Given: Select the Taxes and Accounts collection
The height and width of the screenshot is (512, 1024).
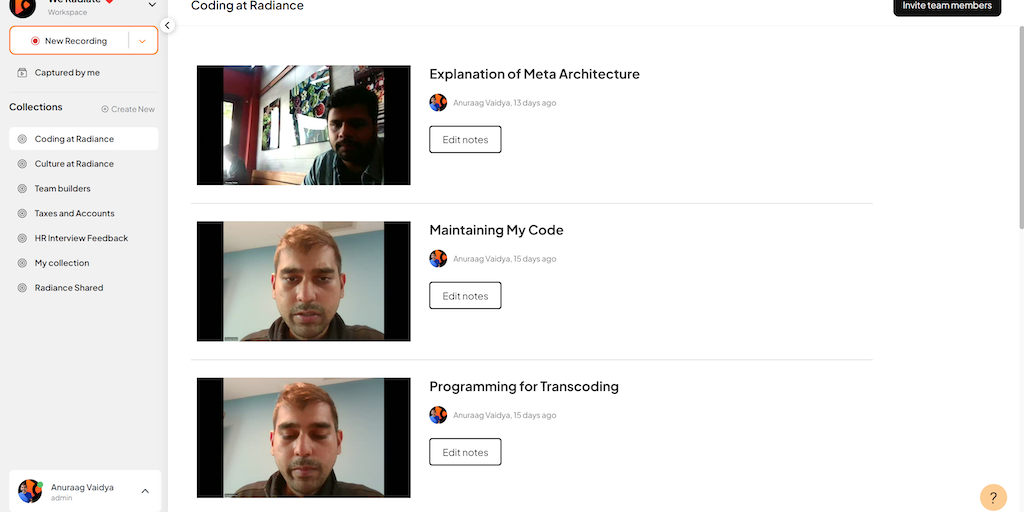Looking at the screenshot, I should pyautogui.click(x=74, y=214).
